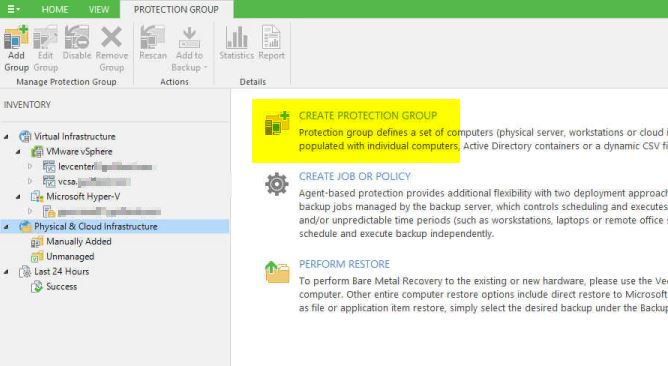Switch to the VIEW tab

click(x=99, y=9)
